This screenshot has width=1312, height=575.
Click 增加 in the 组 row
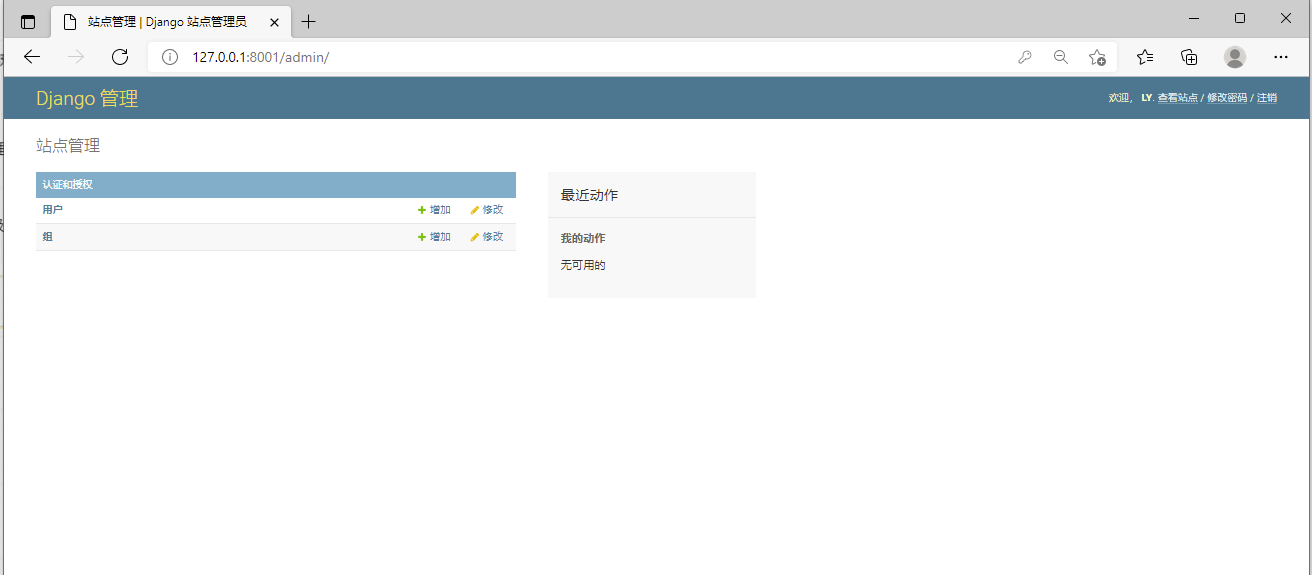point(434,237)
